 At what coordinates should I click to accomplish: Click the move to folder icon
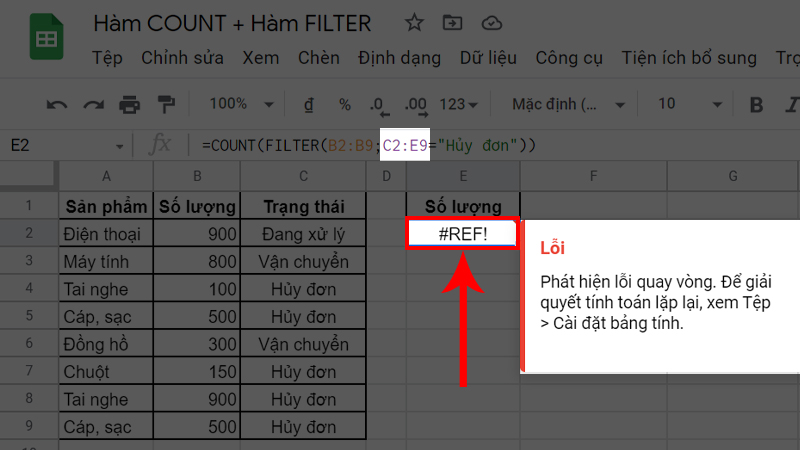point(453,23)
